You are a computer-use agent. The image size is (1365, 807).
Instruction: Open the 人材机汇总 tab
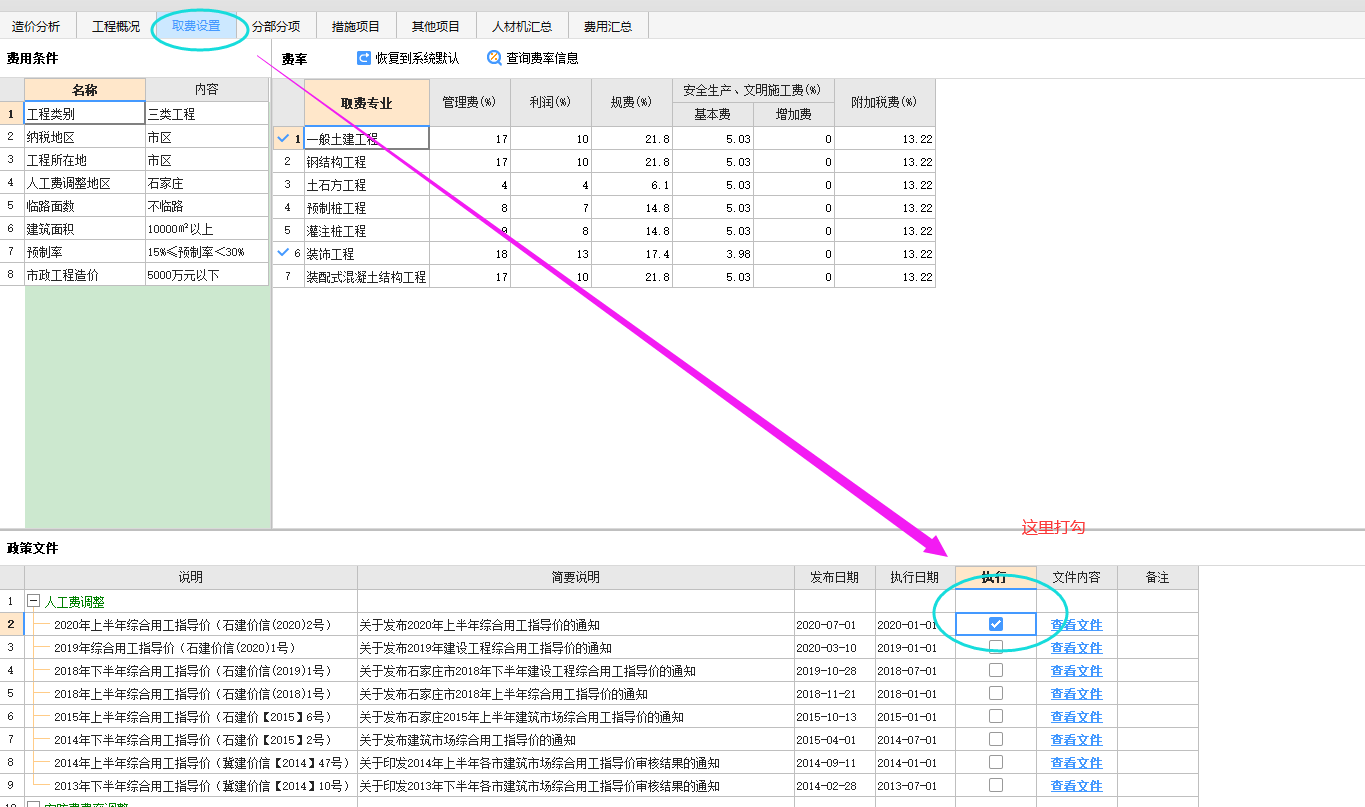(x=522, y=26)
